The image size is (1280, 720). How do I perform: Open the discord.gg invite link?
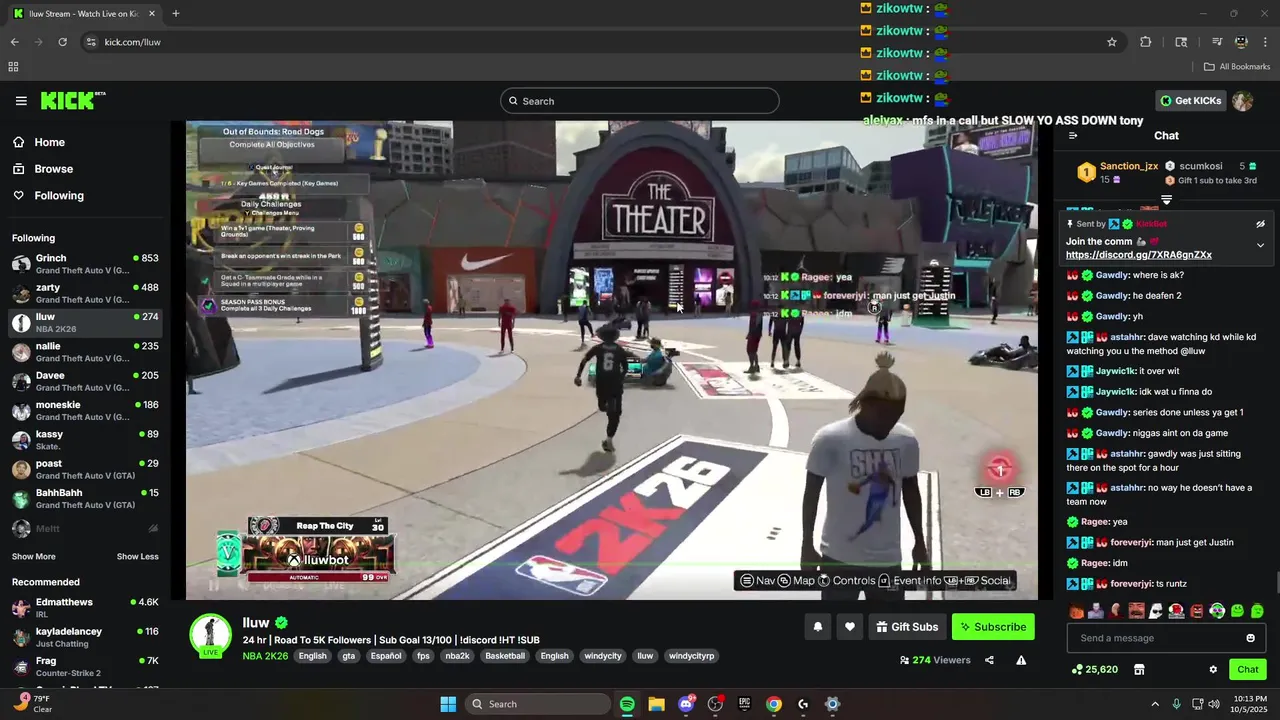[1139, 255]
